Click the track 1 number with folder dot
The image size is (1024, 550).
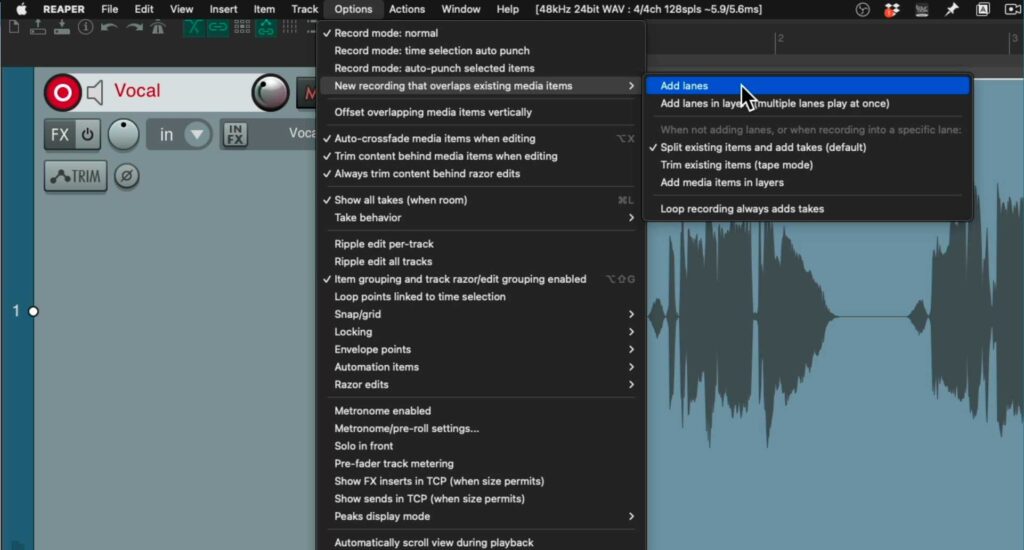pyautogui.click(x=24, y=311)
